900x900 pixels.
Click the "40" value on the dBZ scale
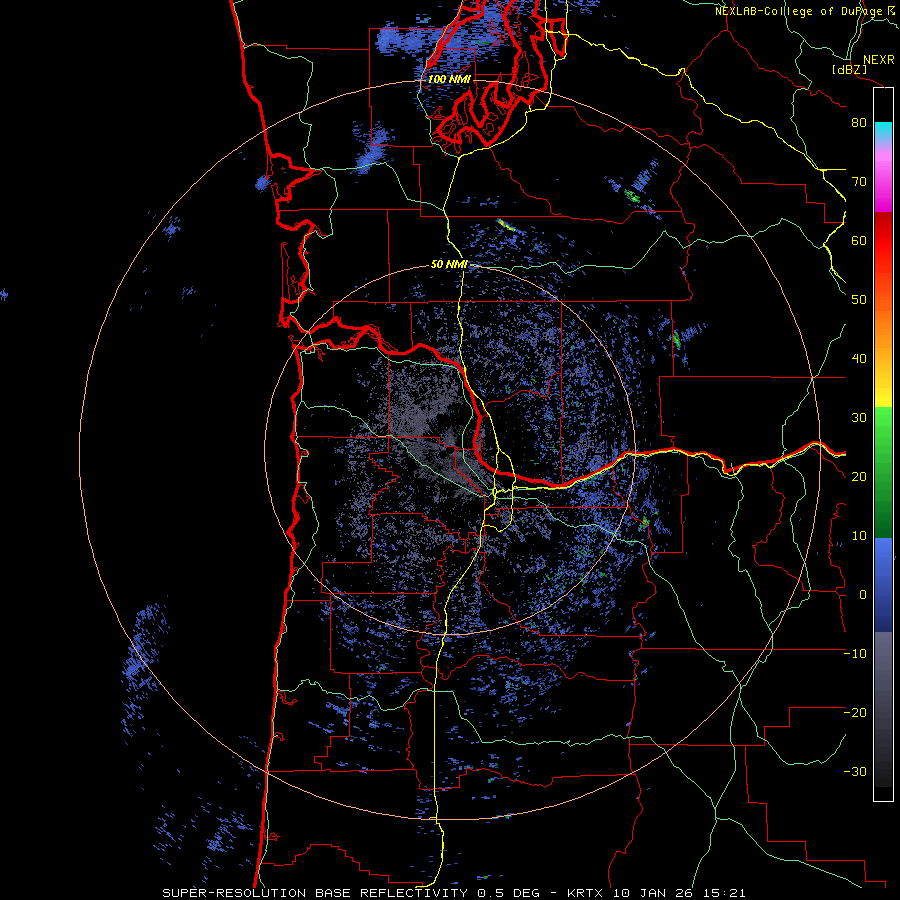pyautogui.click(x=859, y=359)
